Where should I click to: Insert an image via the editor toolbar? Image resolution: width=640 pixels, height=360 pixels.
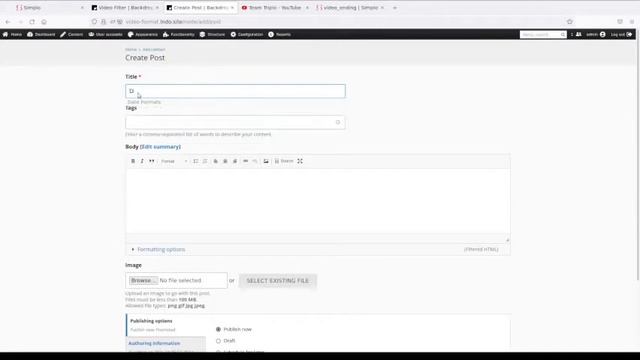pos(266,161)
